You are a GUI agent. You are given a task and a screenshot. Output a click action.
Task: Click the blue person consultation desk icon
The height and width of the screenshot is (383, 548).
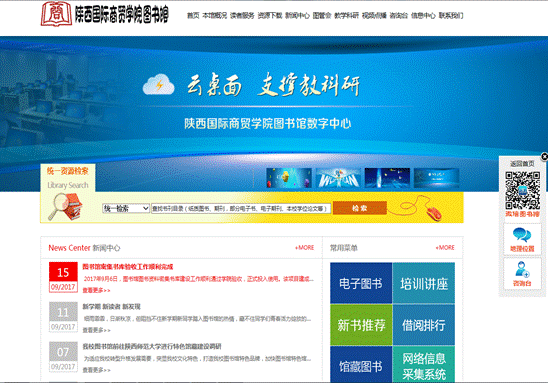[522, 269]
